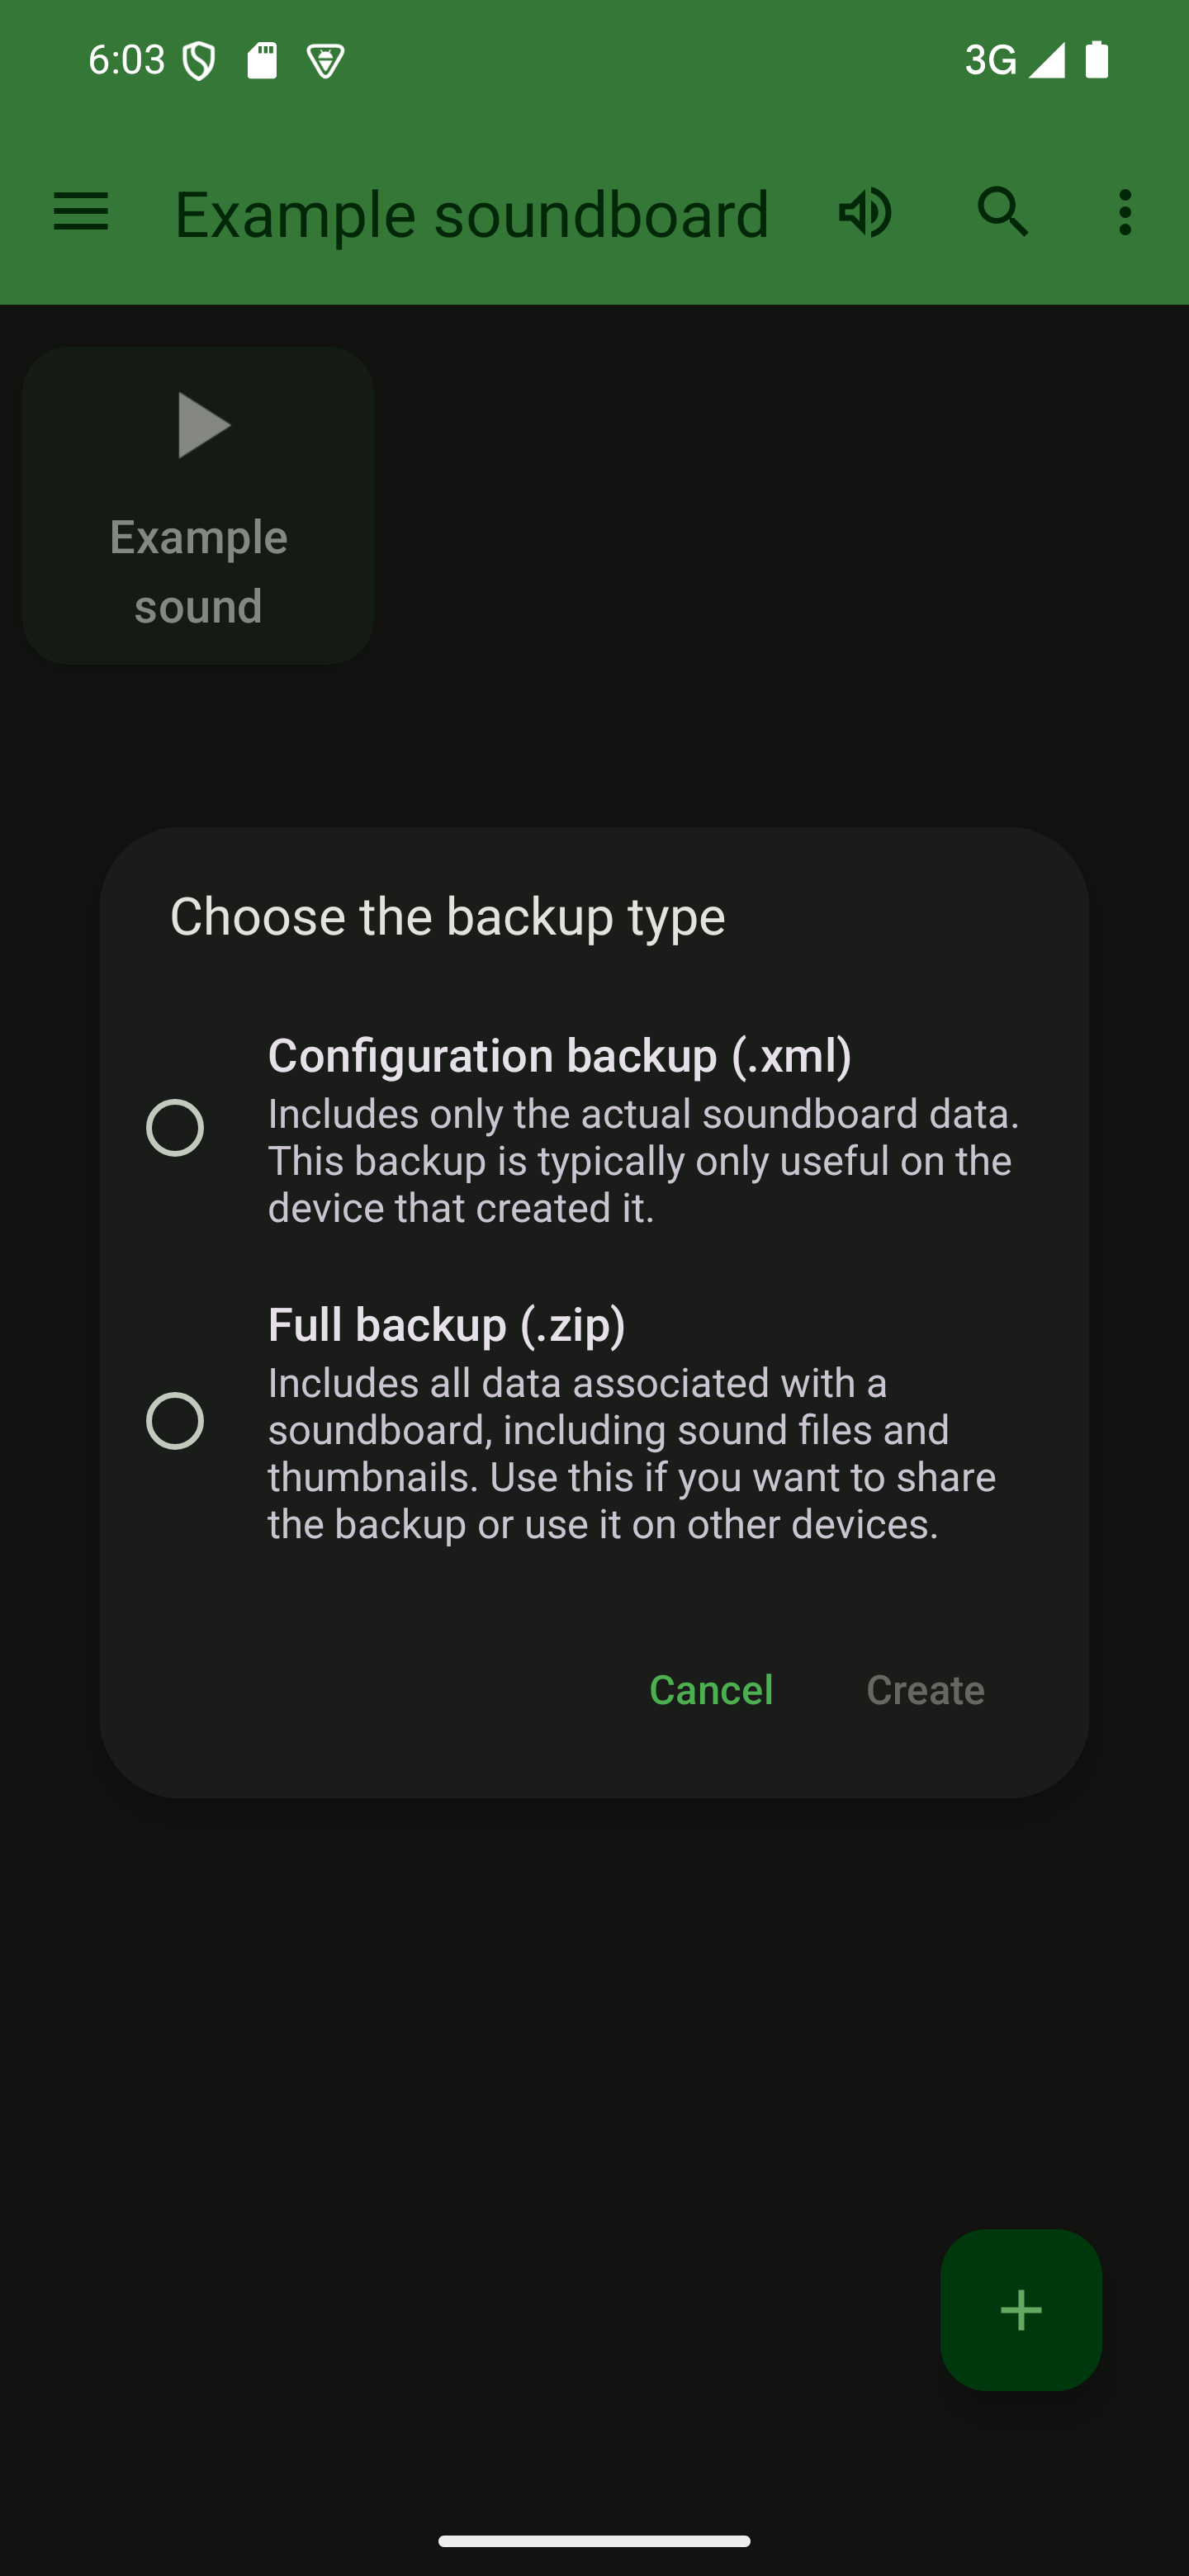The height and width of the screenshot is (2576, 1189).
Task: Tap the 3G signal strength indicator
Action: (1014, 61)
